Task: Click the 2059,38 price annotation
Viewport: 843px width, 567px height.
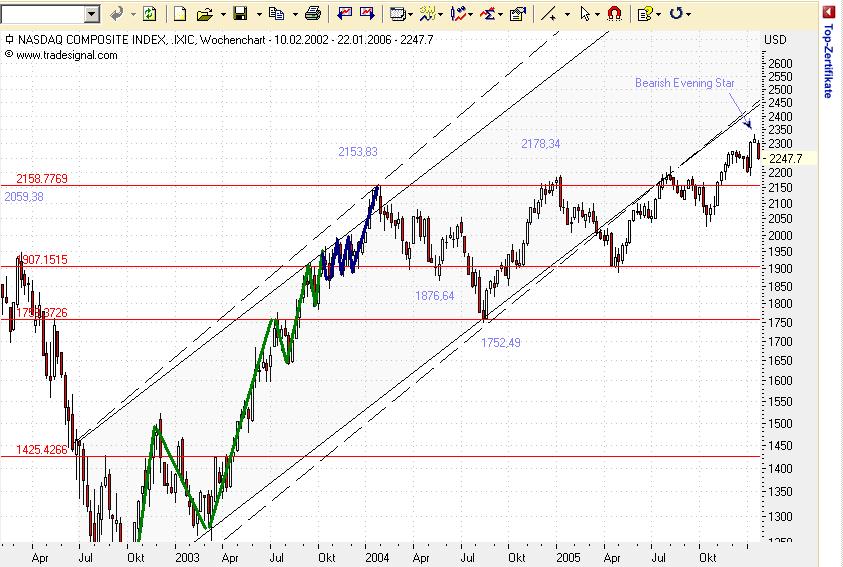Action: [24, 197]
